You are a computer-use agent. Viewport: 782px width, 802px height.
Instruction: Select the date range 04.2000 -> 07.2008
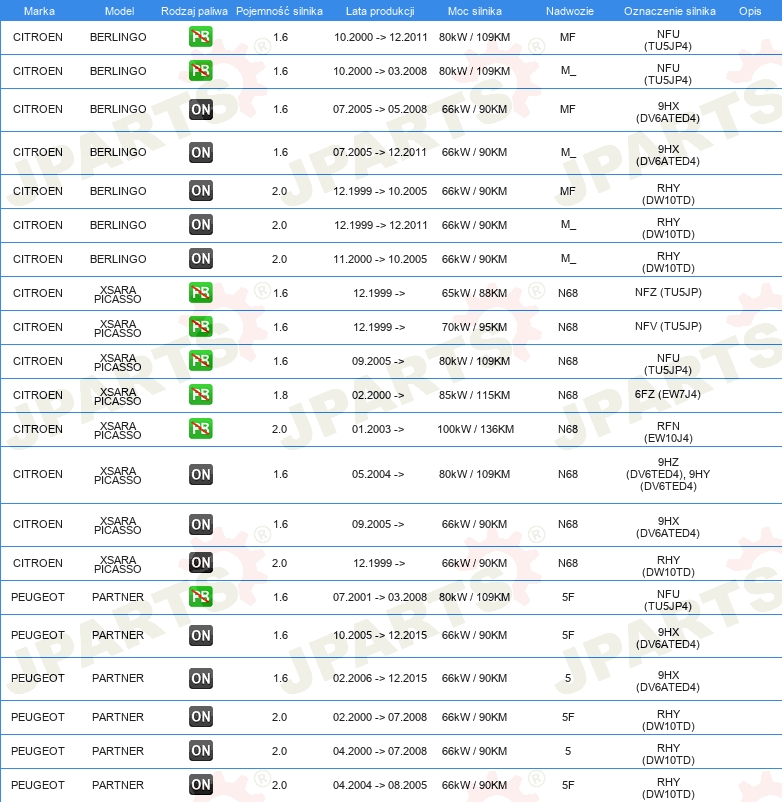(380, 751)
